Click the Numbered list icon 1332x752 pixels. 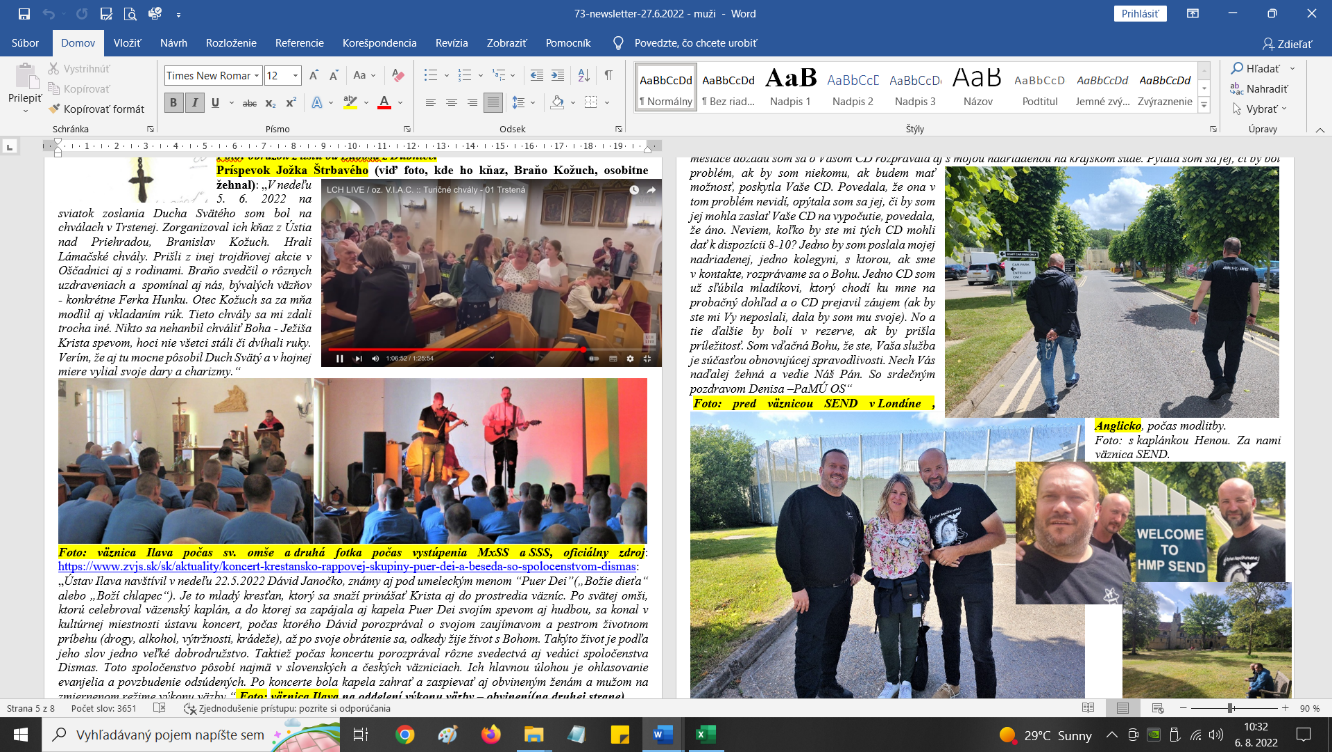click(465, 76)
